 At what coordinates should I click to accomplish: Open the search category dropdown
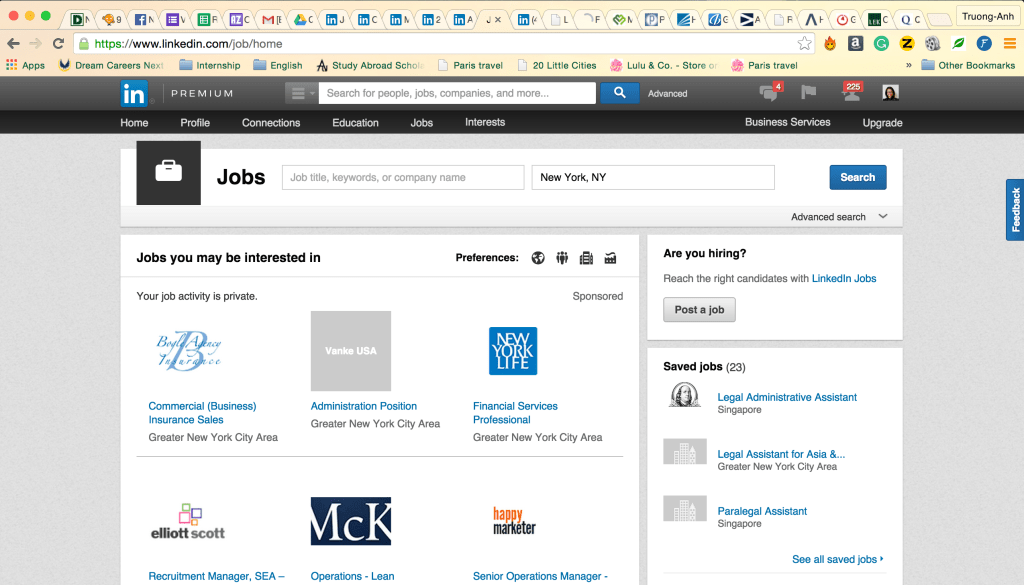tap(301, 93)
